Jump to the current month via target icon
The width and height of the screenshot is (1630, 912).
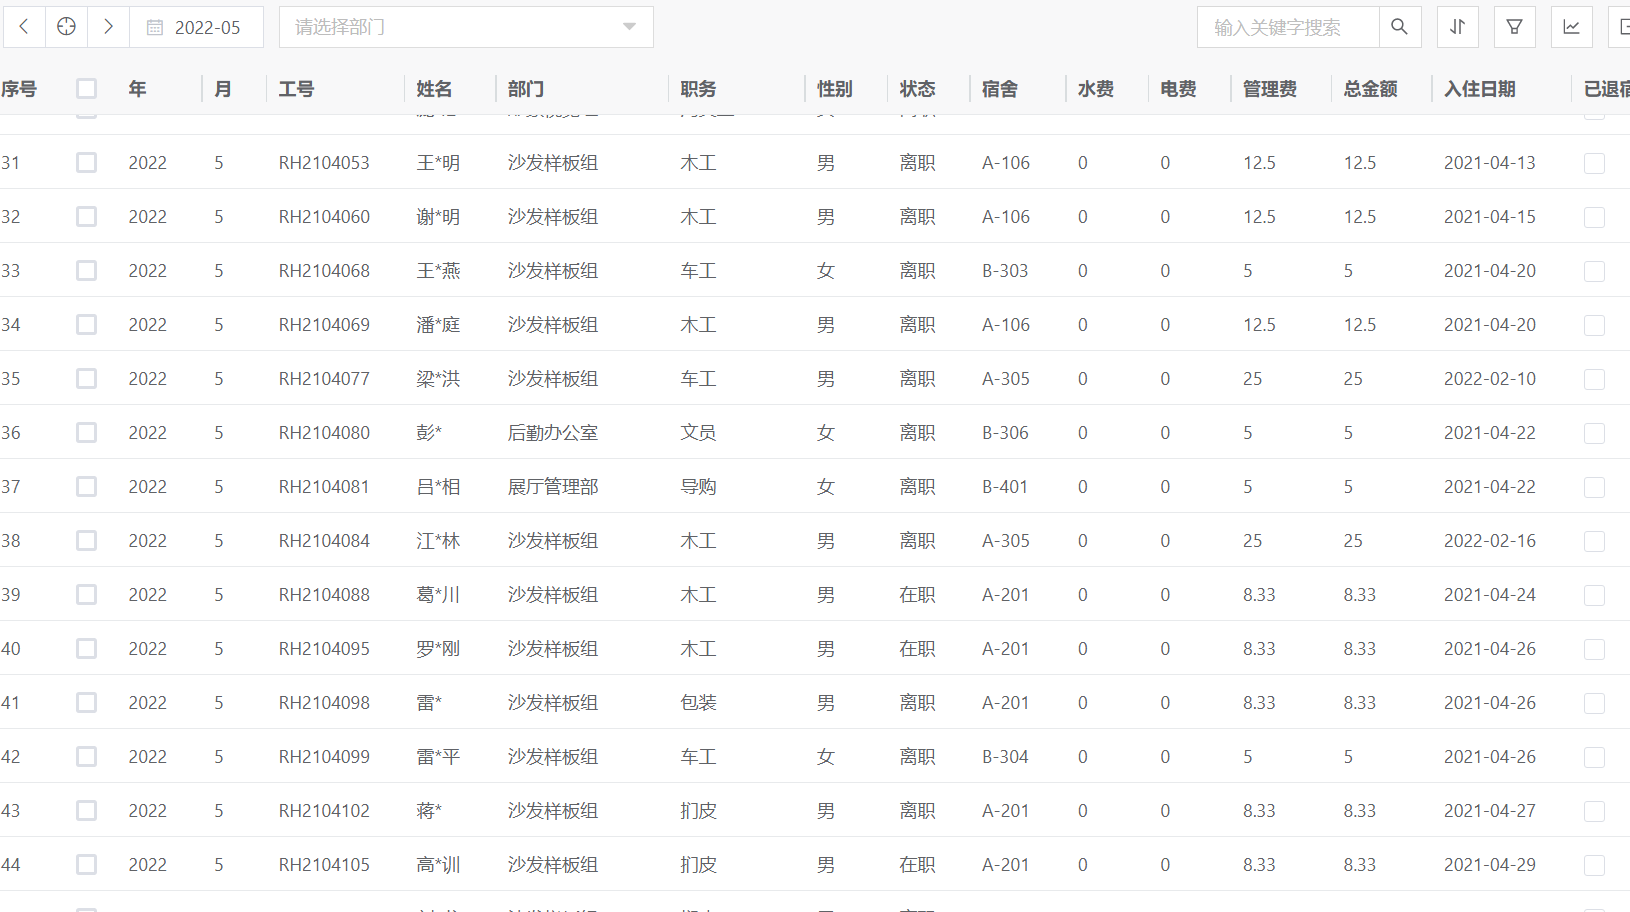66,27
